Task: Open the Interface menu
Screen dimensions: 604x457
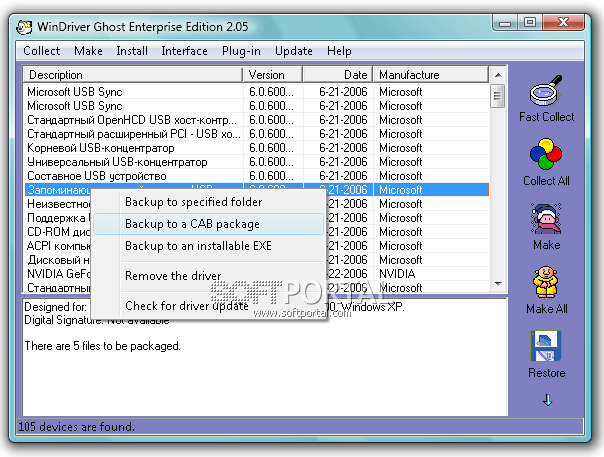Action: click(x=184, y=51)
